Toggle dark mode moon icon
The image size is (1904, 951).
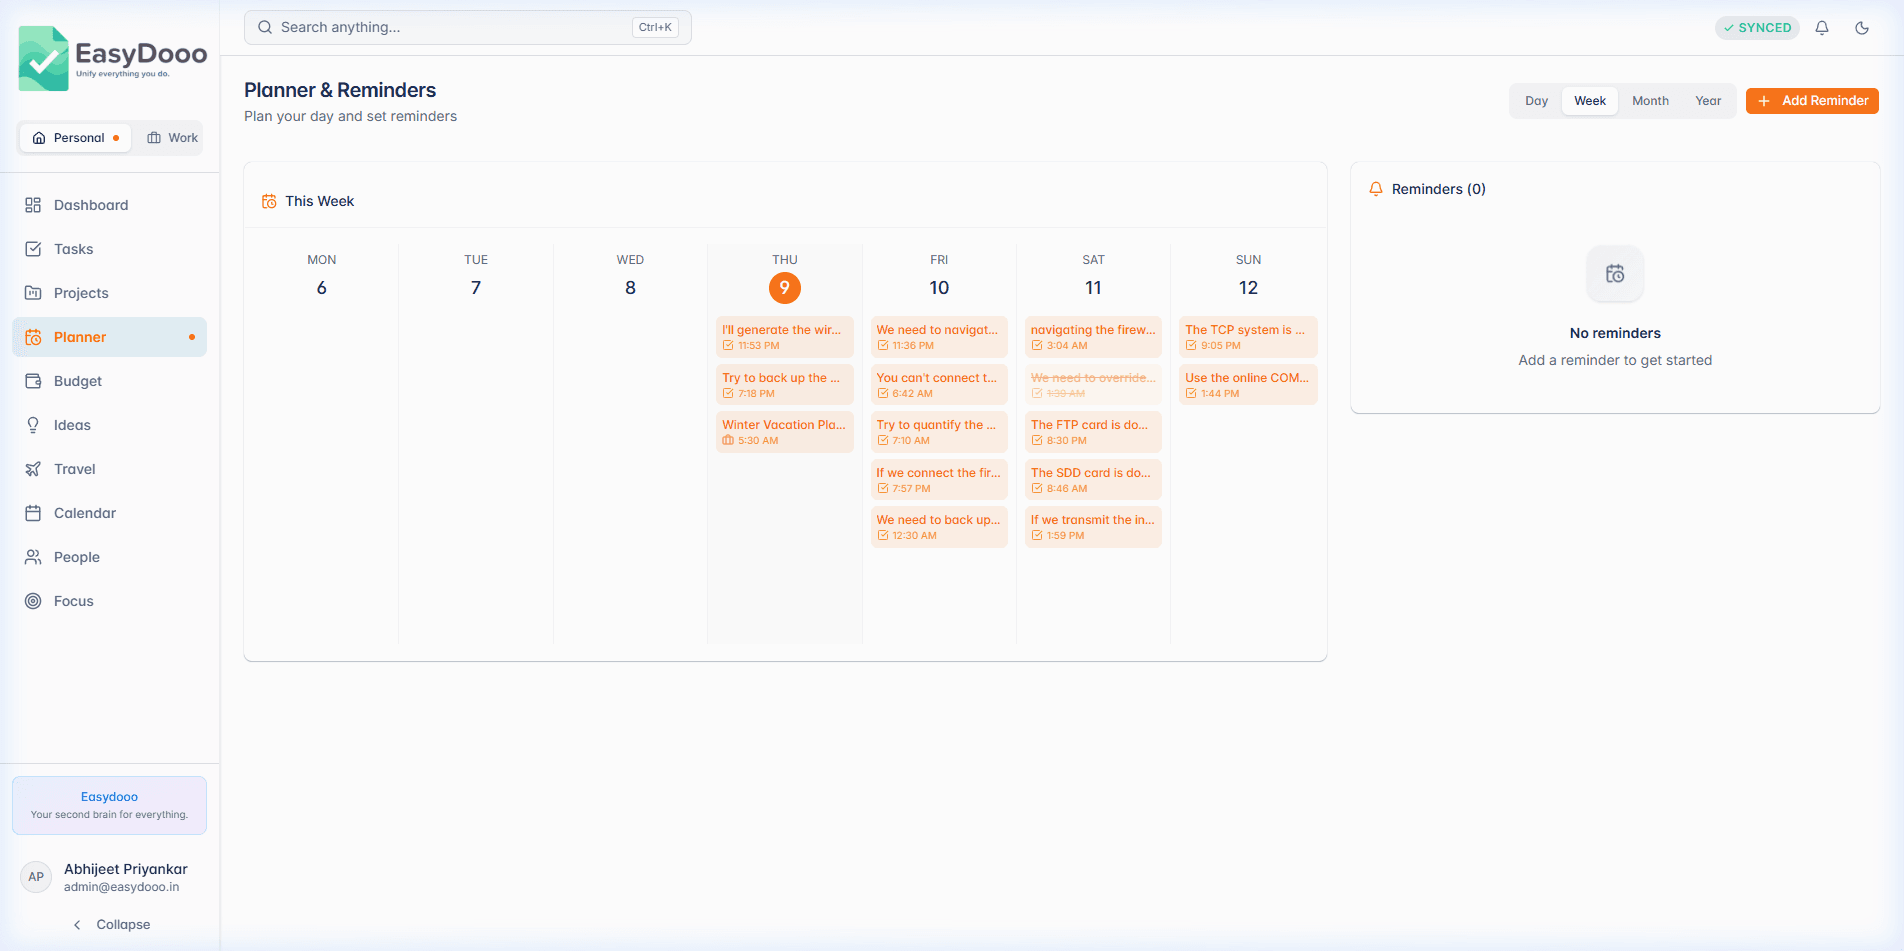coord(1862,28)
